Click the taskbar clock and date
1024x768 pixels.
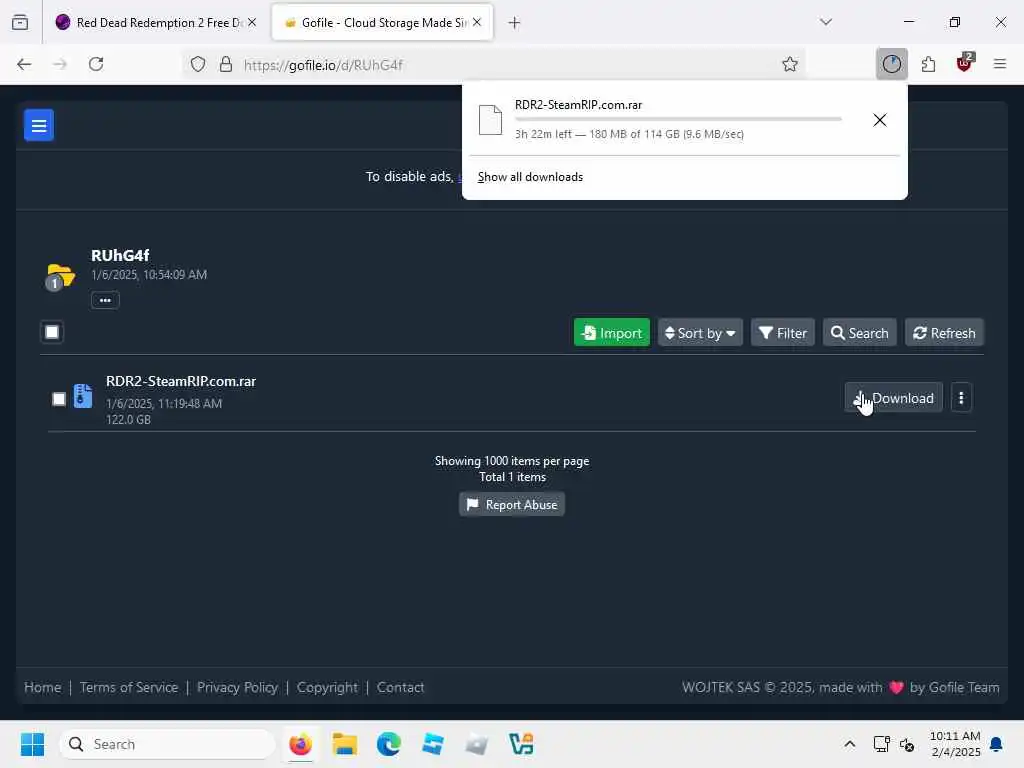tap(955, 744)
